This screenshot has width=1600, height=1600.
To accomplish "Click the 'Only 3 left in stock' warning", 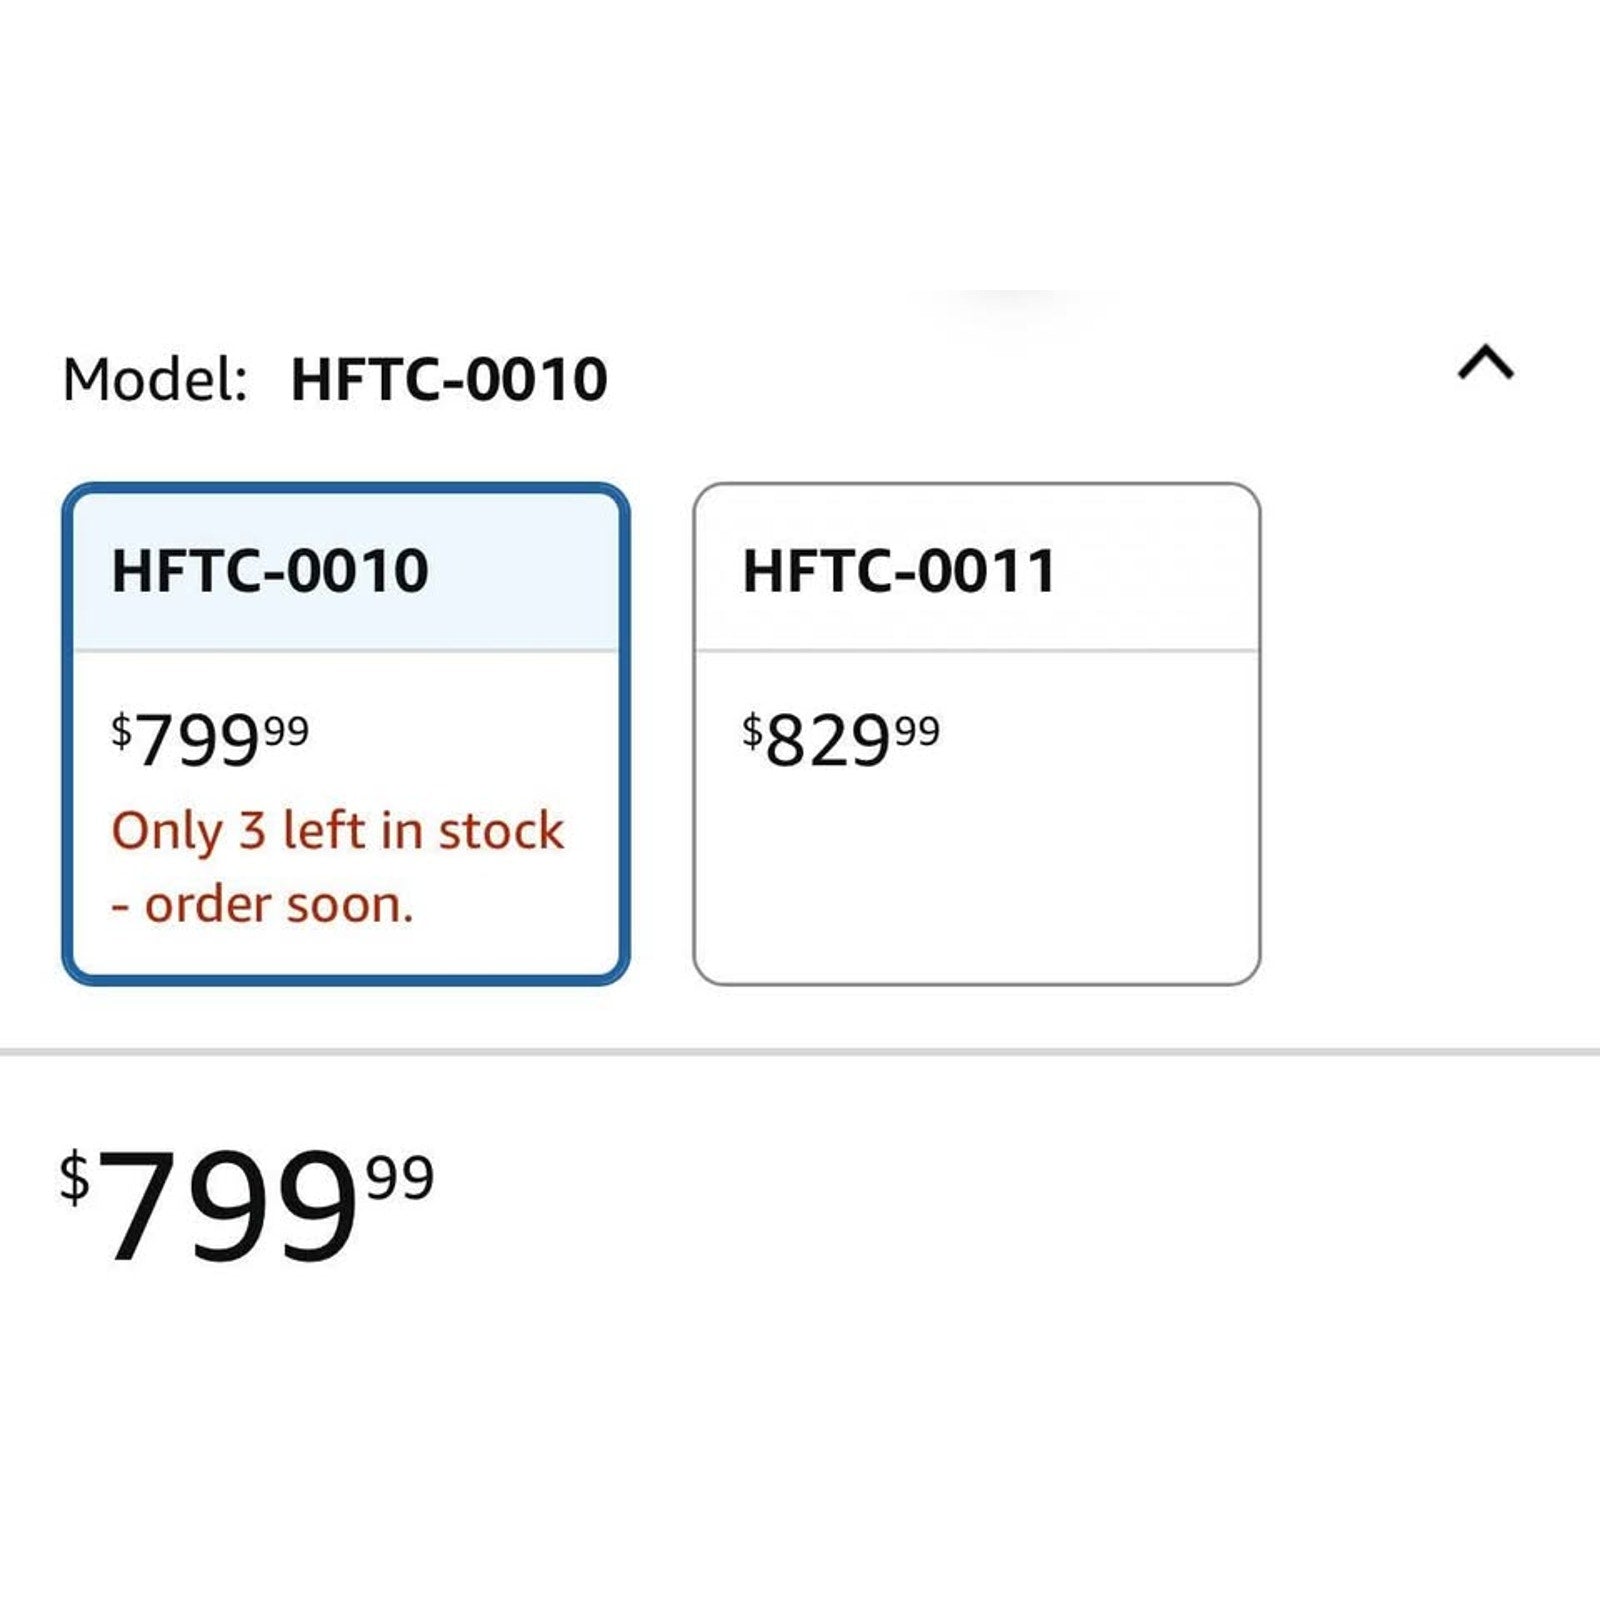I will [338, 832].
